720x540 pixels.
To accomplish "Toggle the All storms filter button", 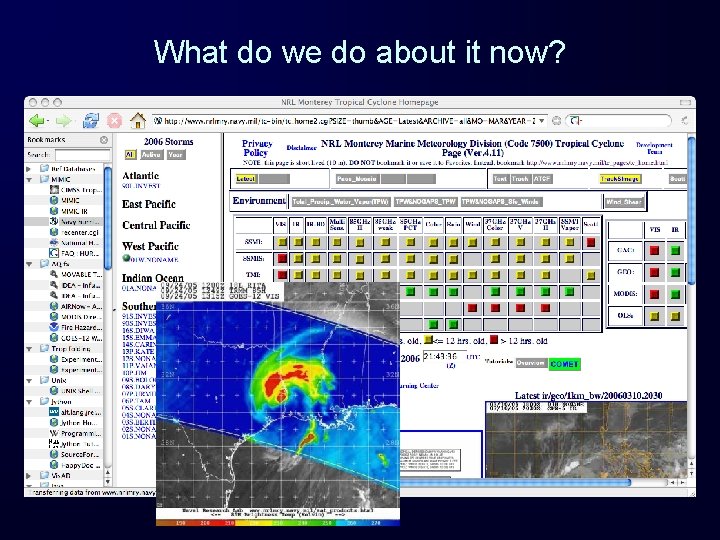I will (130, 155).
